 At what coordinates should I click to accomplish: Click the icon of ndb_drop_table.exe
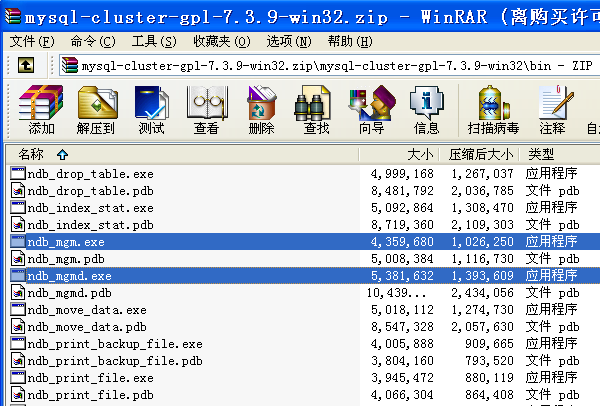(x=18, y=173)
